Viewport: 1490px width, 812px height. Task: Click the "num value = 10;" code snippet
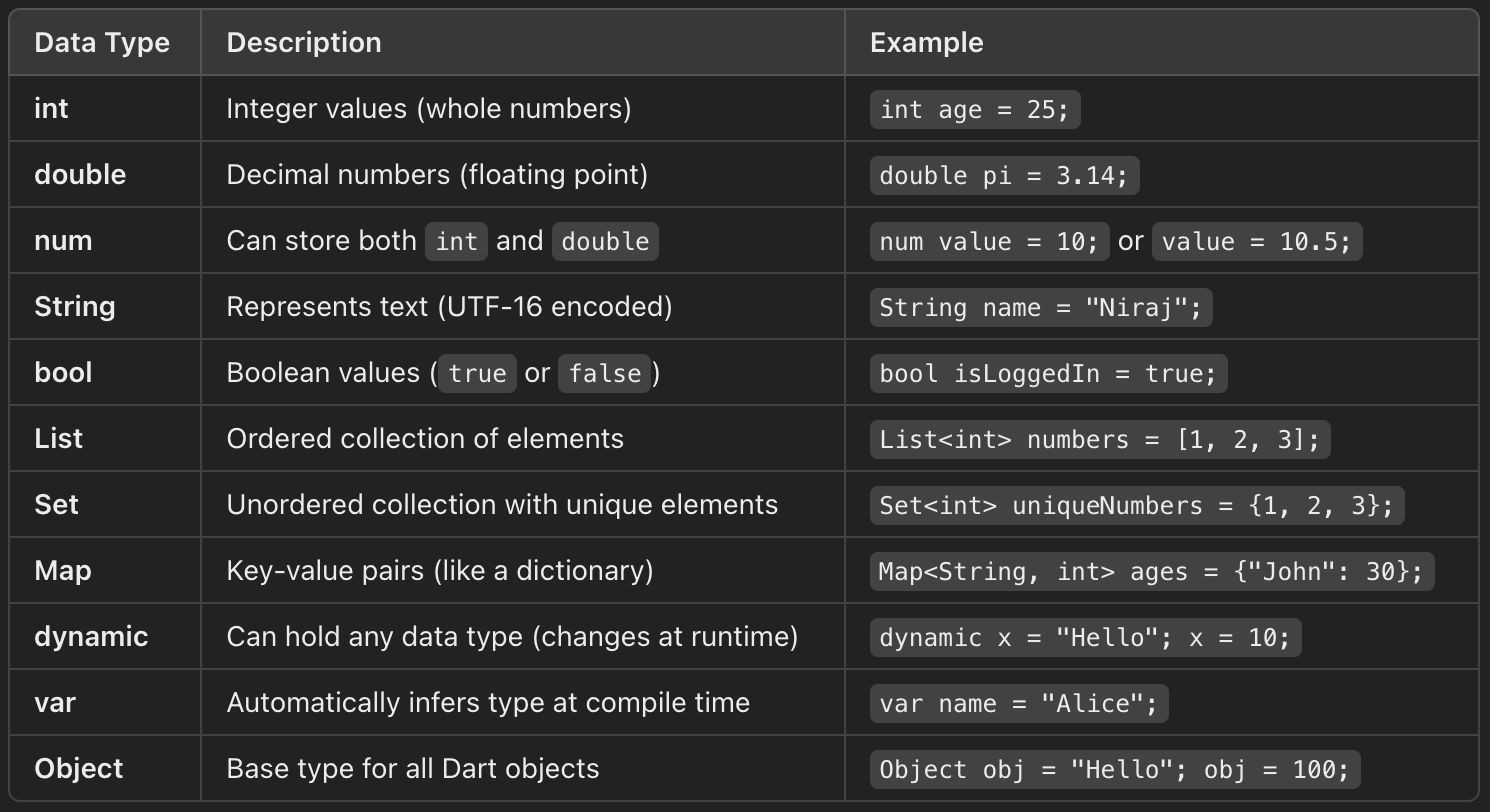click(x=989, y=241)
